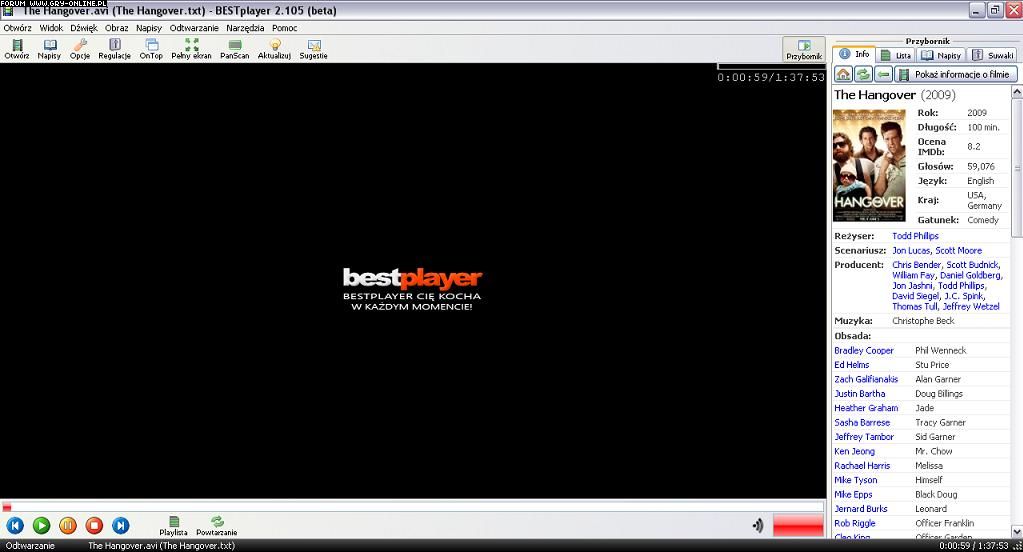Expand the Dźwięk menu
Image resolution: width=1023 pixels, height=552 pixels.
coord(84,28)
